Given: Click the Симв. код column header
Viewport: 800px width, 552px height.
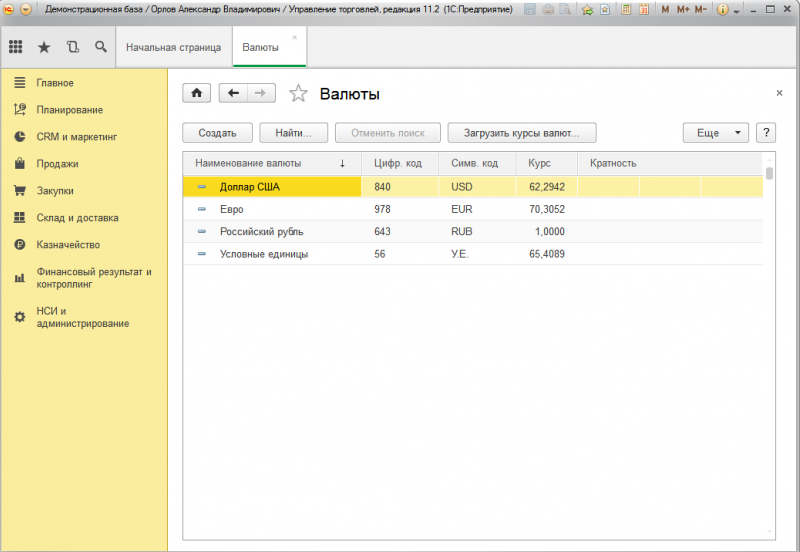Looking at the screenshot, I should 477,163.
